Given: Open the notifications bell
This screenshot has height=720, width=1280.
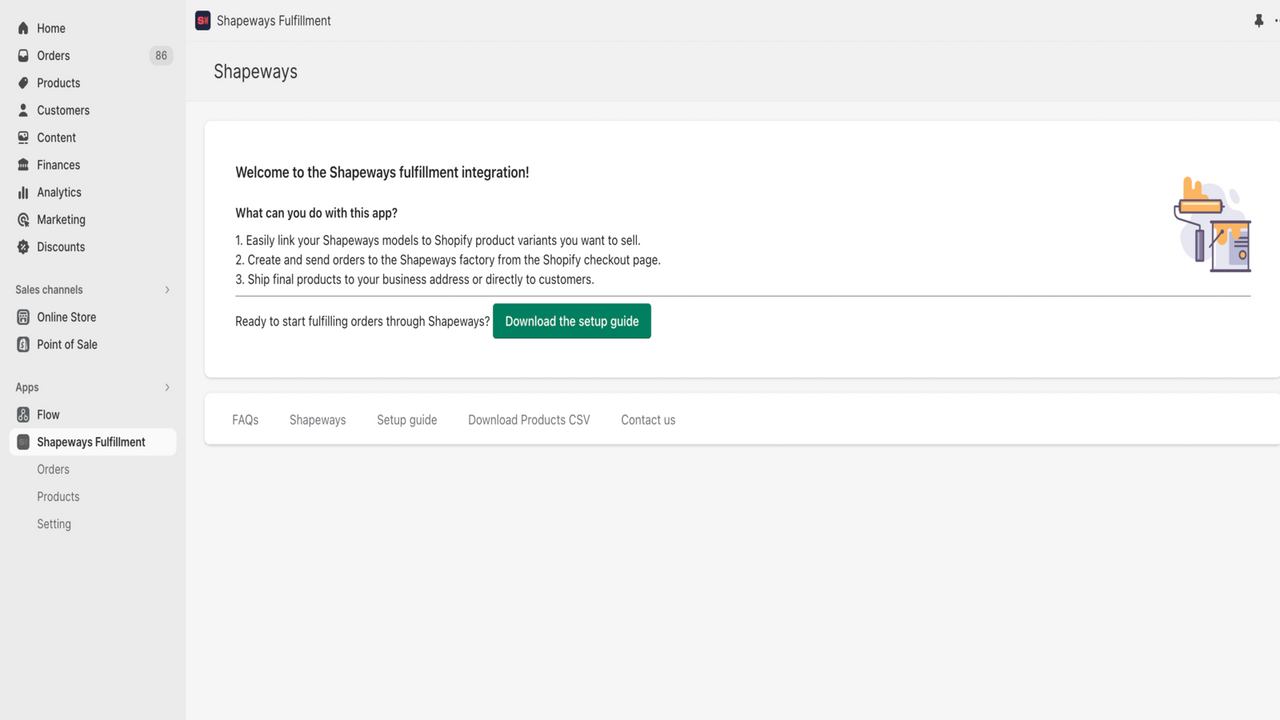Looking at the screenshot, I should (x=1258, y=20).
